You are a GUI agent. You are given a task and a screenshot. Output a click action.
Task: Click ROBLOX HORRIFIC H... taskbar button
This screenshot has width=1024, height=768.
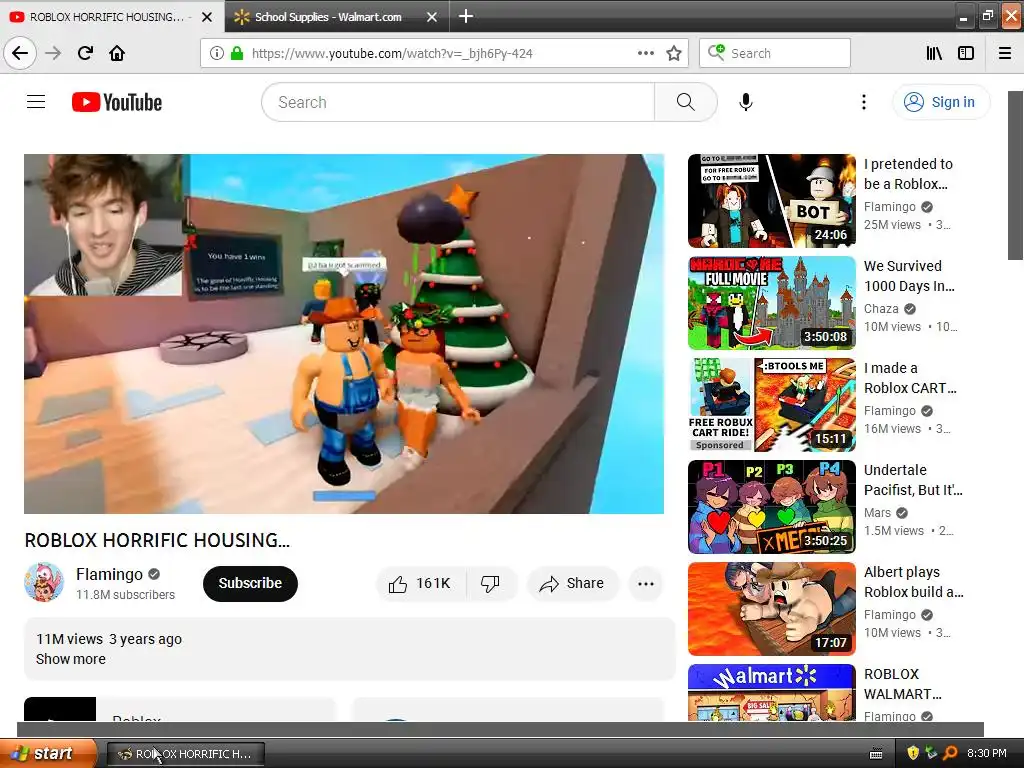coord(186,754)
